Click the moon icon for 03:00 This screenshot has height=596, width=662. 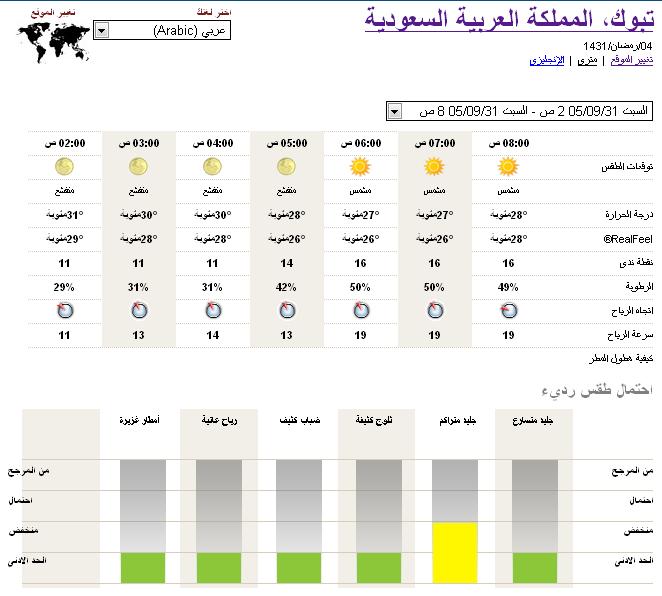tap(138, 166)
